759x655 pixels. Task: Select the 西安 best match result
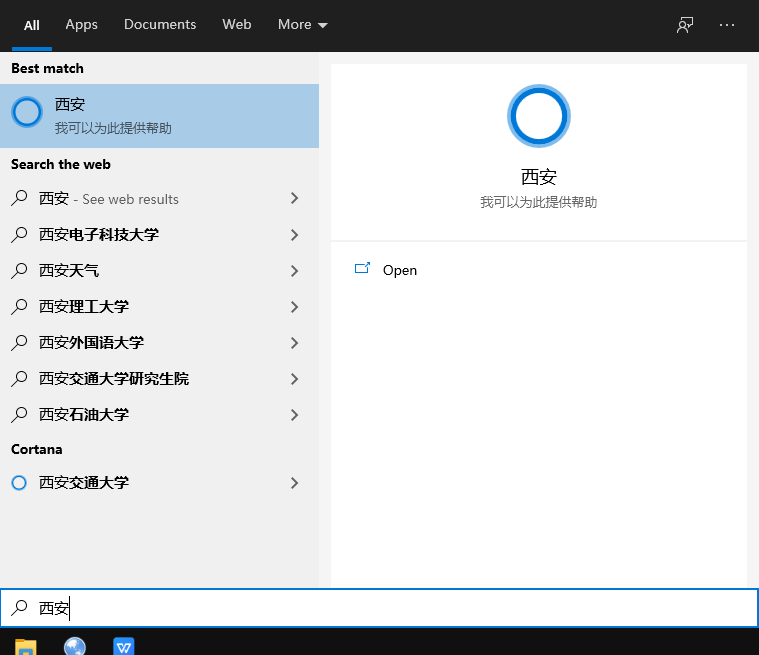[x=160, y=115]
